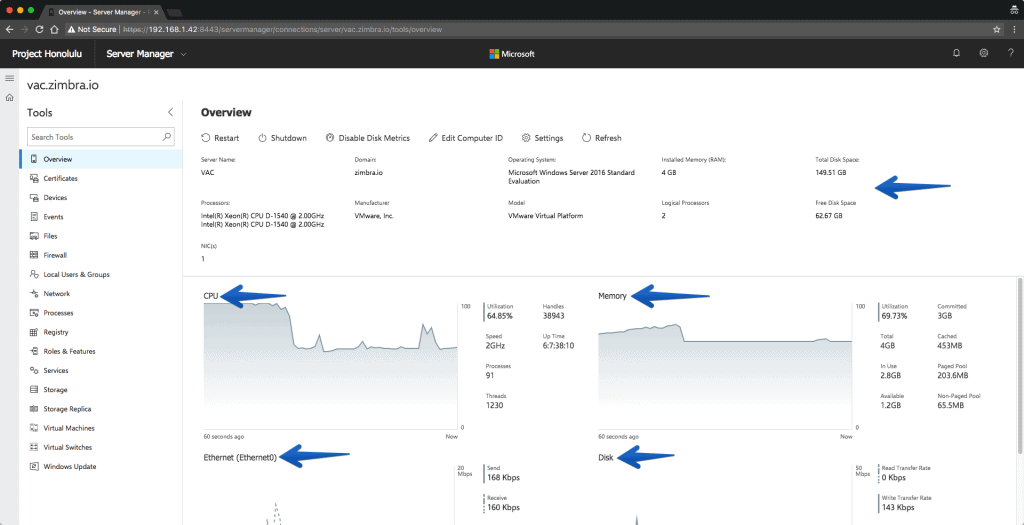
Task: Click the Send 168 Kbps value
Action: (x=504, y=477)
